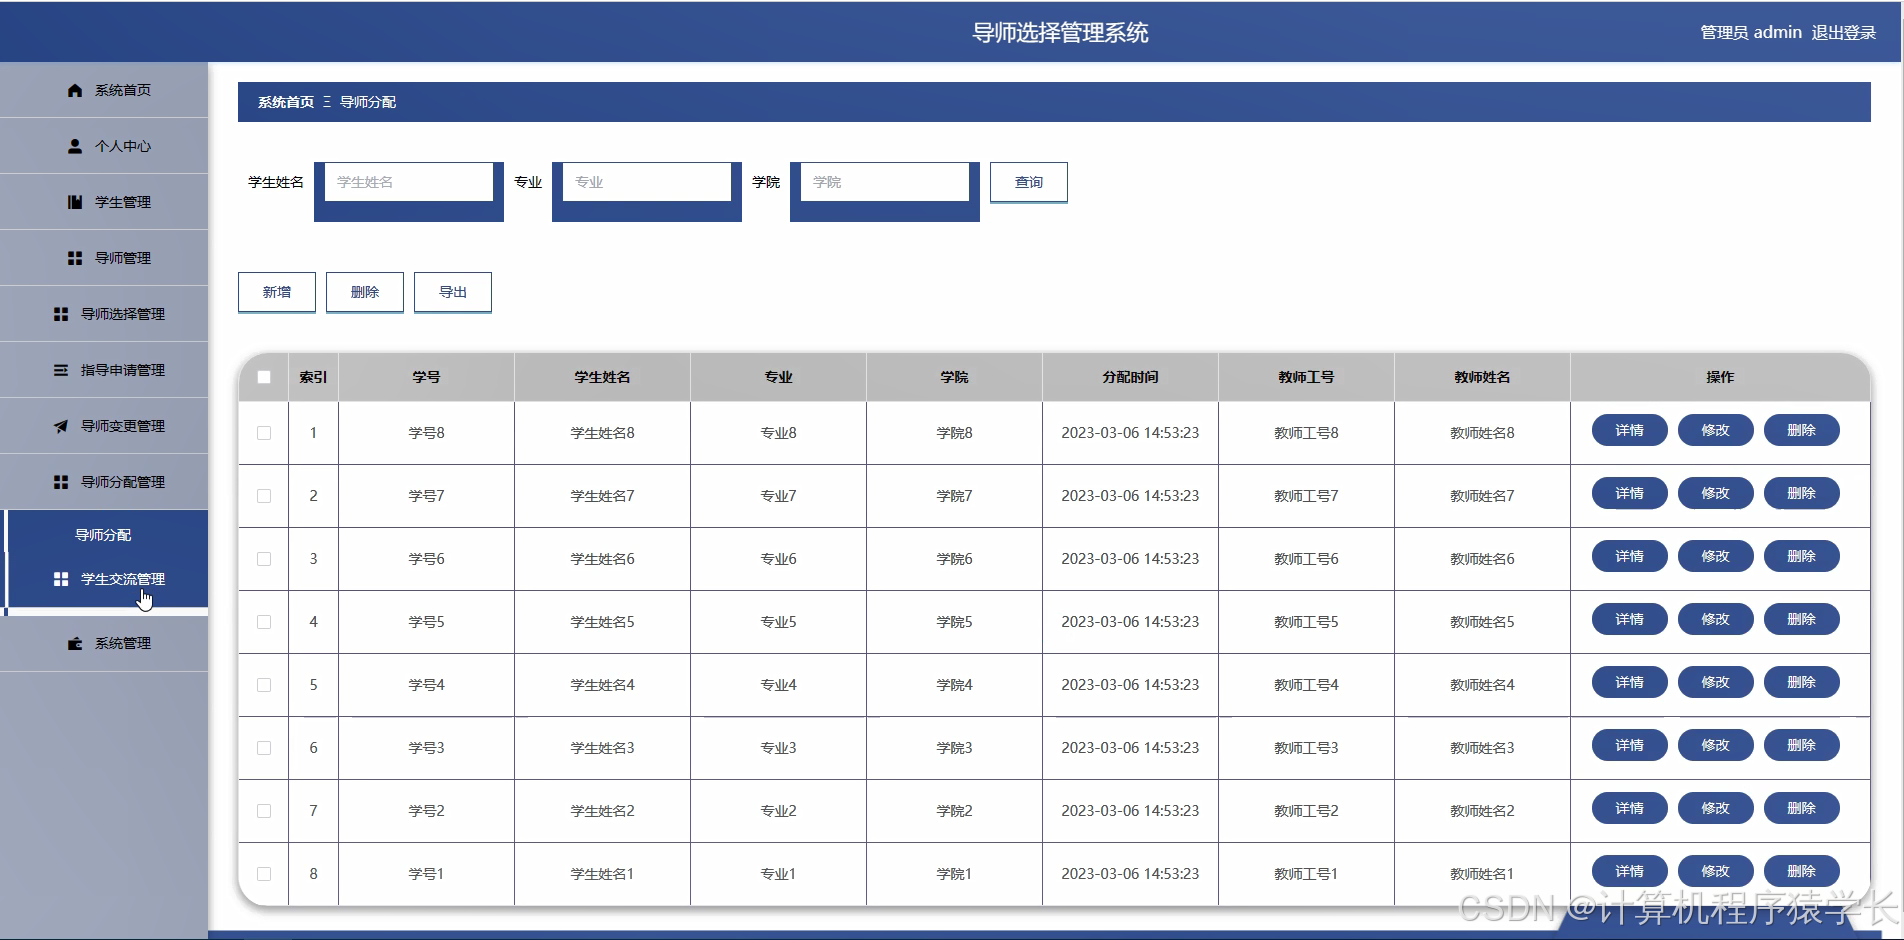Click 修改 for row 学号4

(1716, 682)
